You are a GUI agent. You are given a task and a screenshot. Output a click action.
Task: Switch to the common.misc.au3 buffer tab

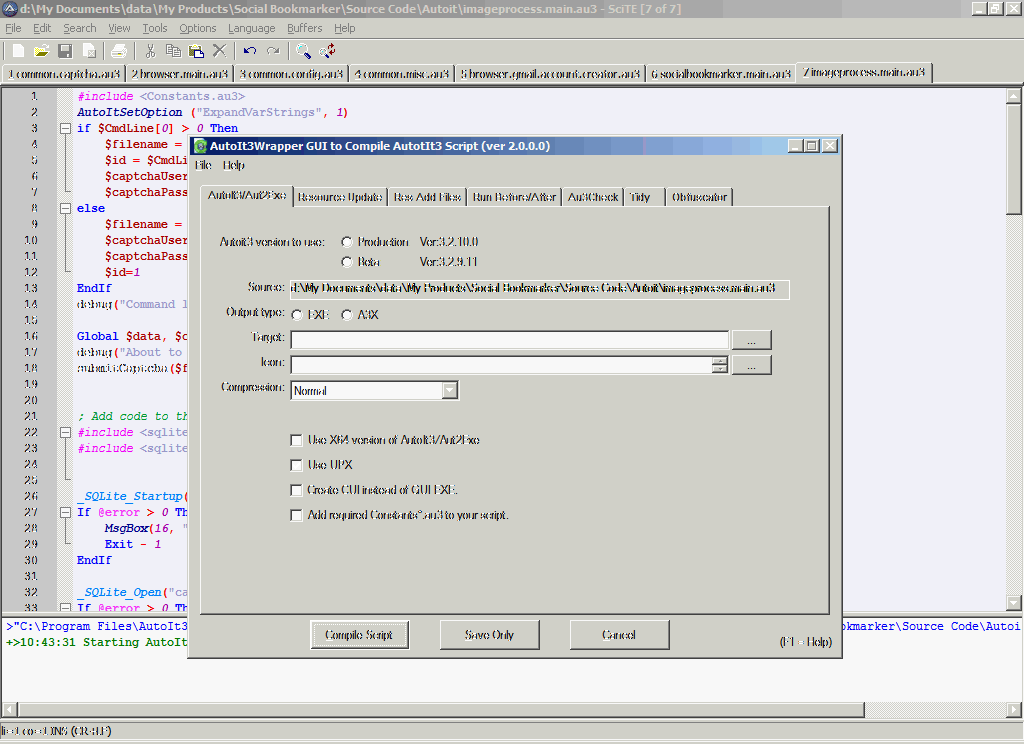402,74
